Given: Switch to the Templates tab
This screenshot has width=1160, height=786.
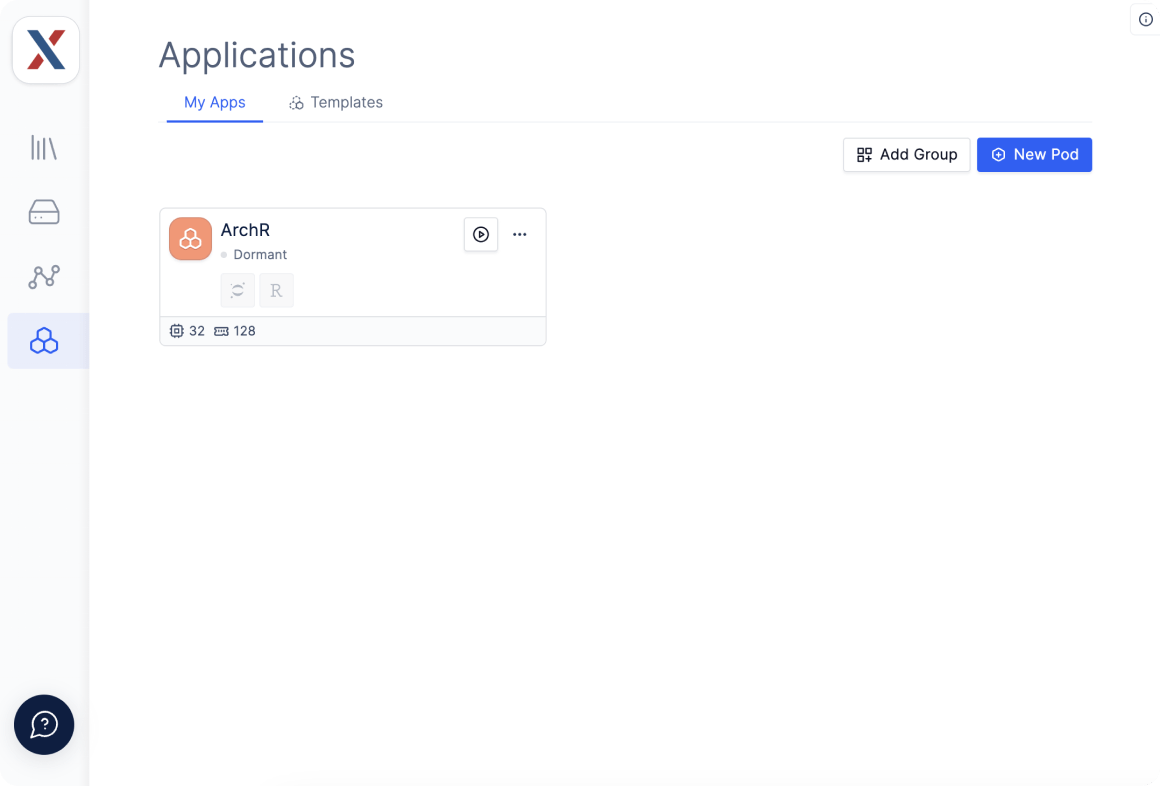Looking at the screenshot, I should 336,102.
